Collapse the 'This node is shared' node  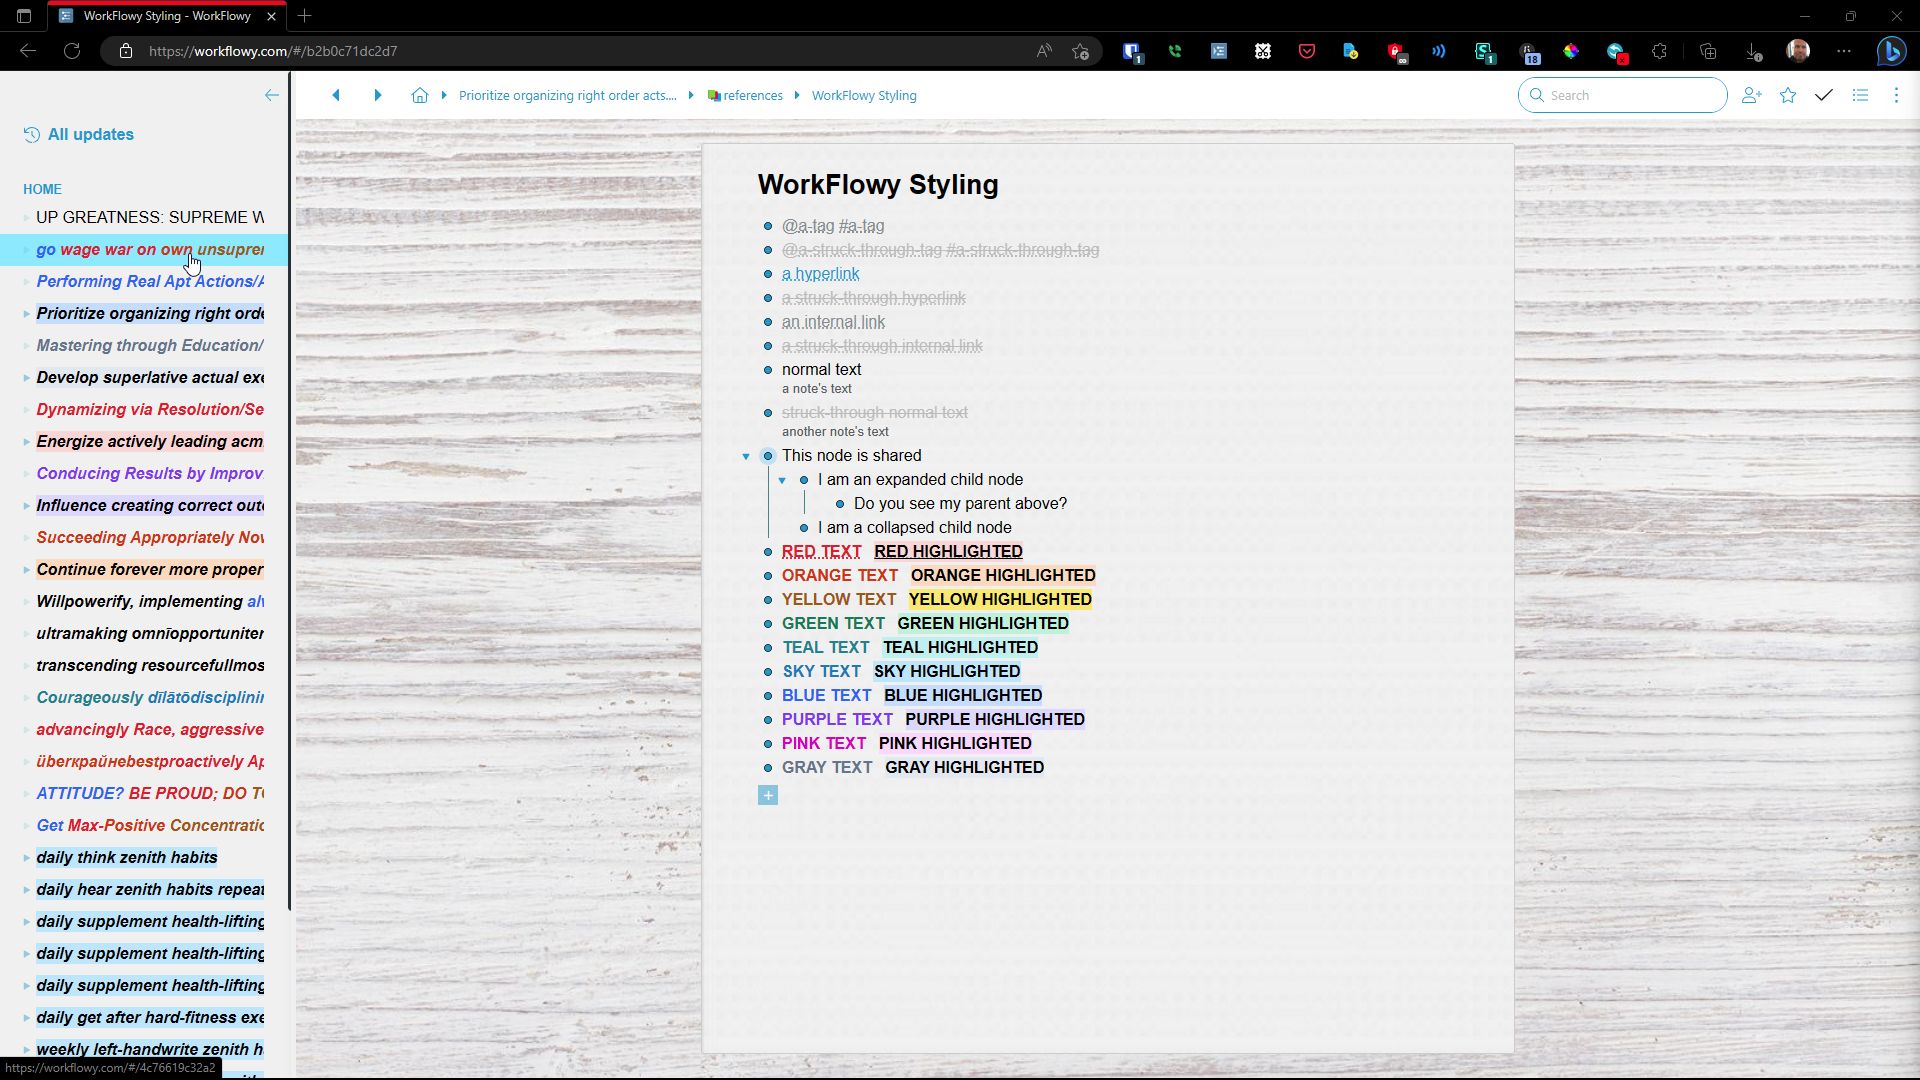[x=746, y=456]
